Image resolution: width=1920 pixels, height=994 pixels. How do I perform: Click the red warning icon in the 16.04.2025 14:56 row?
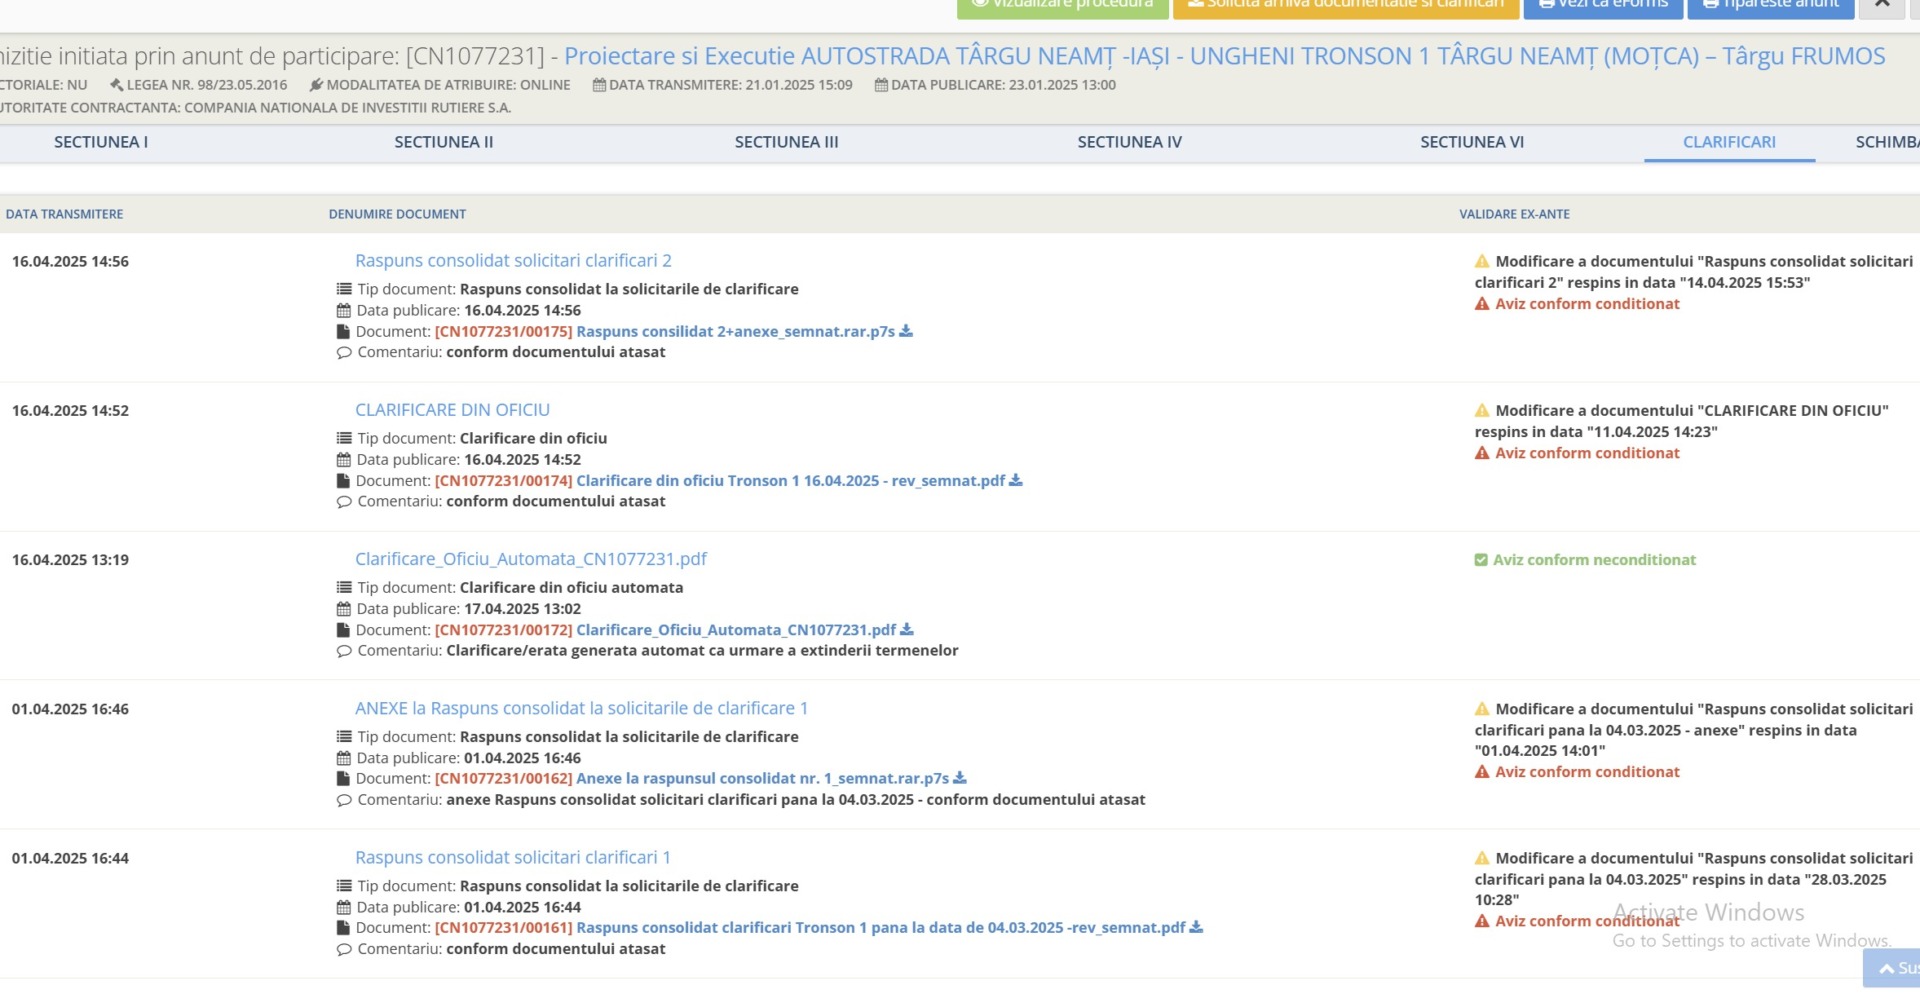(x=1482, y=304)
